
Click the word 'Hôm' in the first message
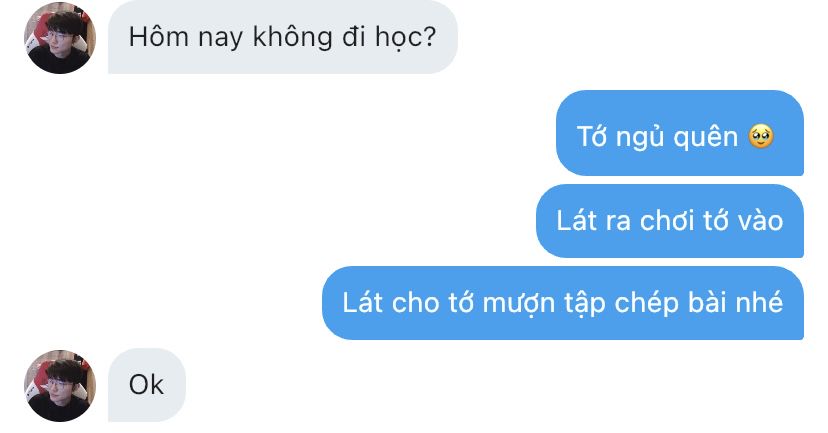[158, 37]
